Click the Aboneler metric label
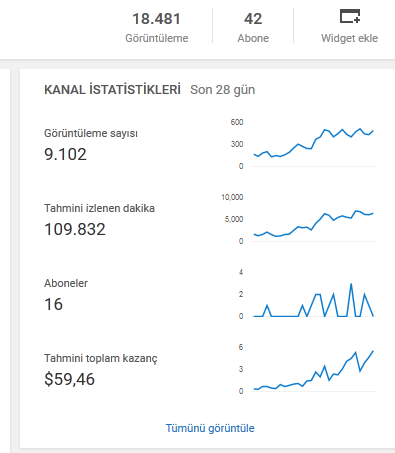The width and height of the screenshot is (395, 453). [66, 283]
